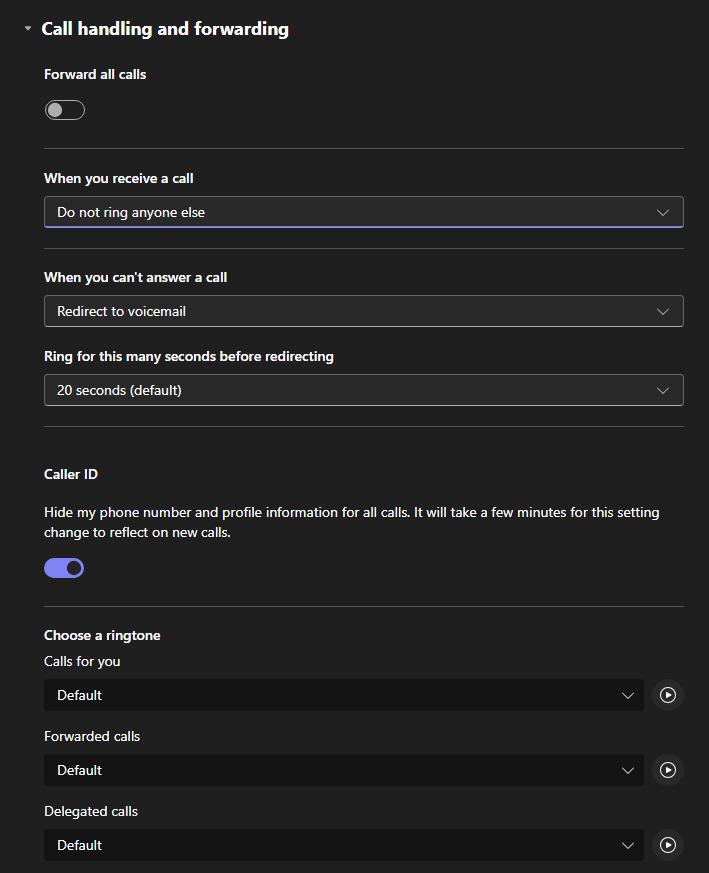Screen dimensions: 709x873
Task: Collapse the Call handling and forwarding section
Action: [x=28, y=29]
